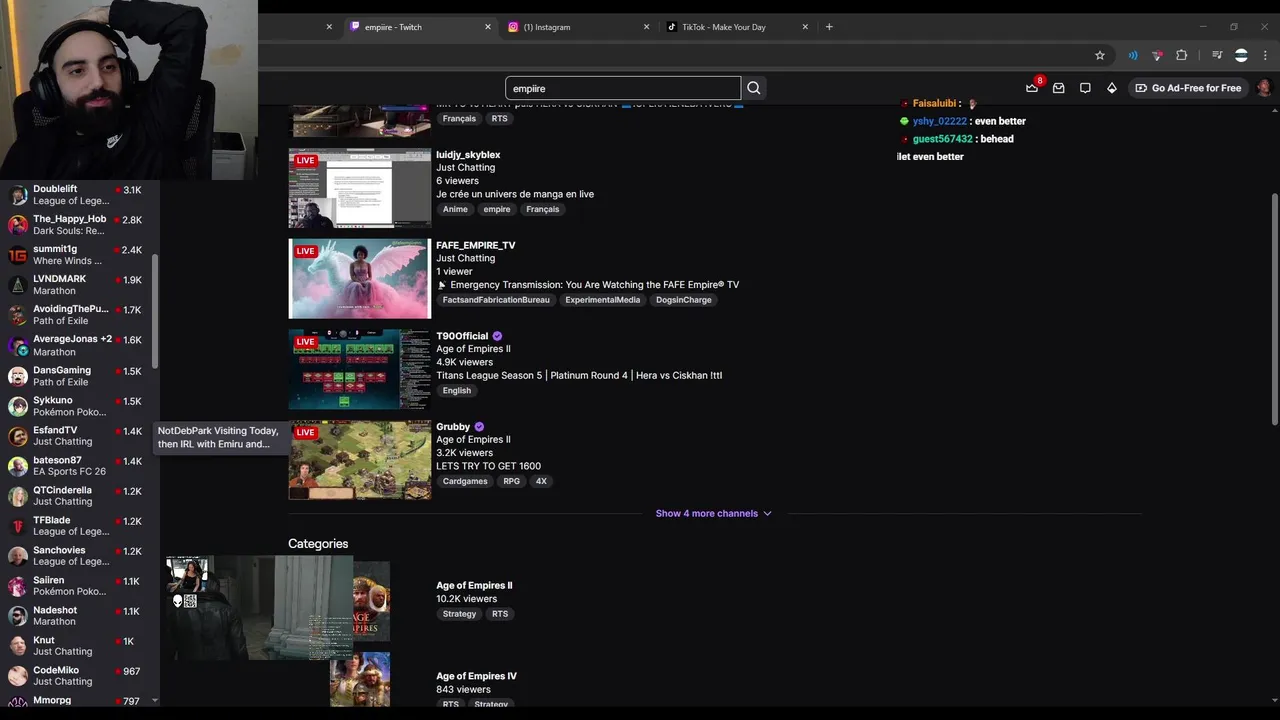This screenshot has height=720, width=1280.
Task: Close the Instagram tab
Action: [646, 27]
